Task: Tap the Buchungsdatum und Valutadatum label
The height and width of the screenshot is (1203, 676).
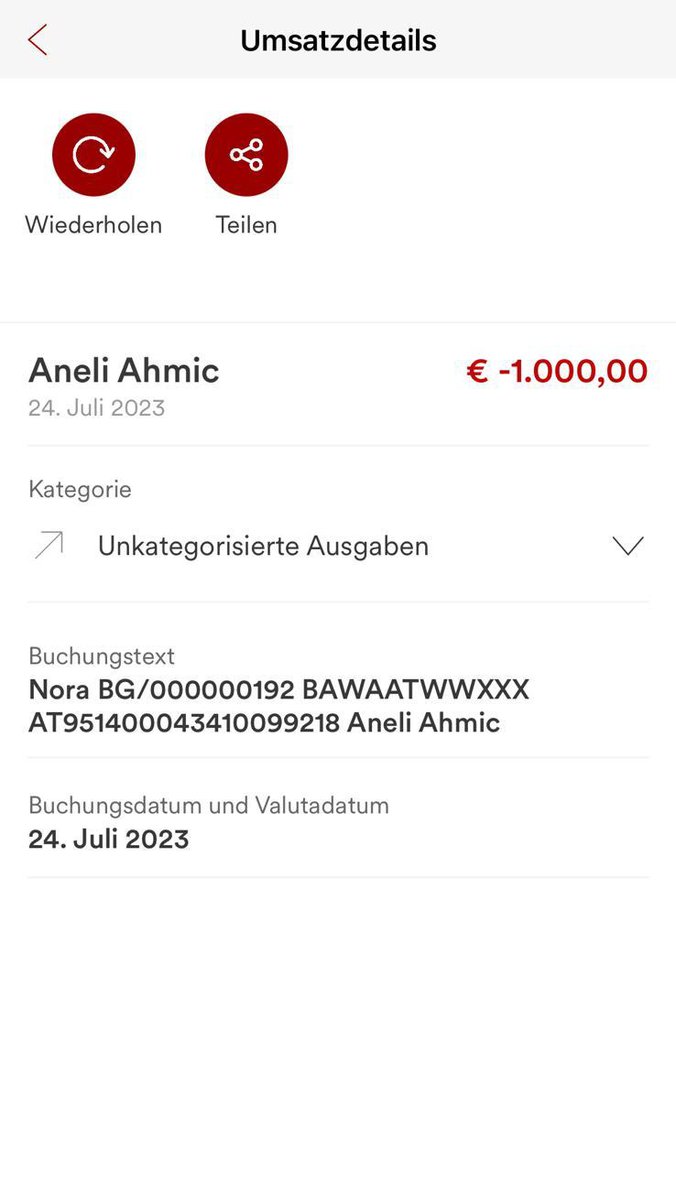Action: pos(208,805)
